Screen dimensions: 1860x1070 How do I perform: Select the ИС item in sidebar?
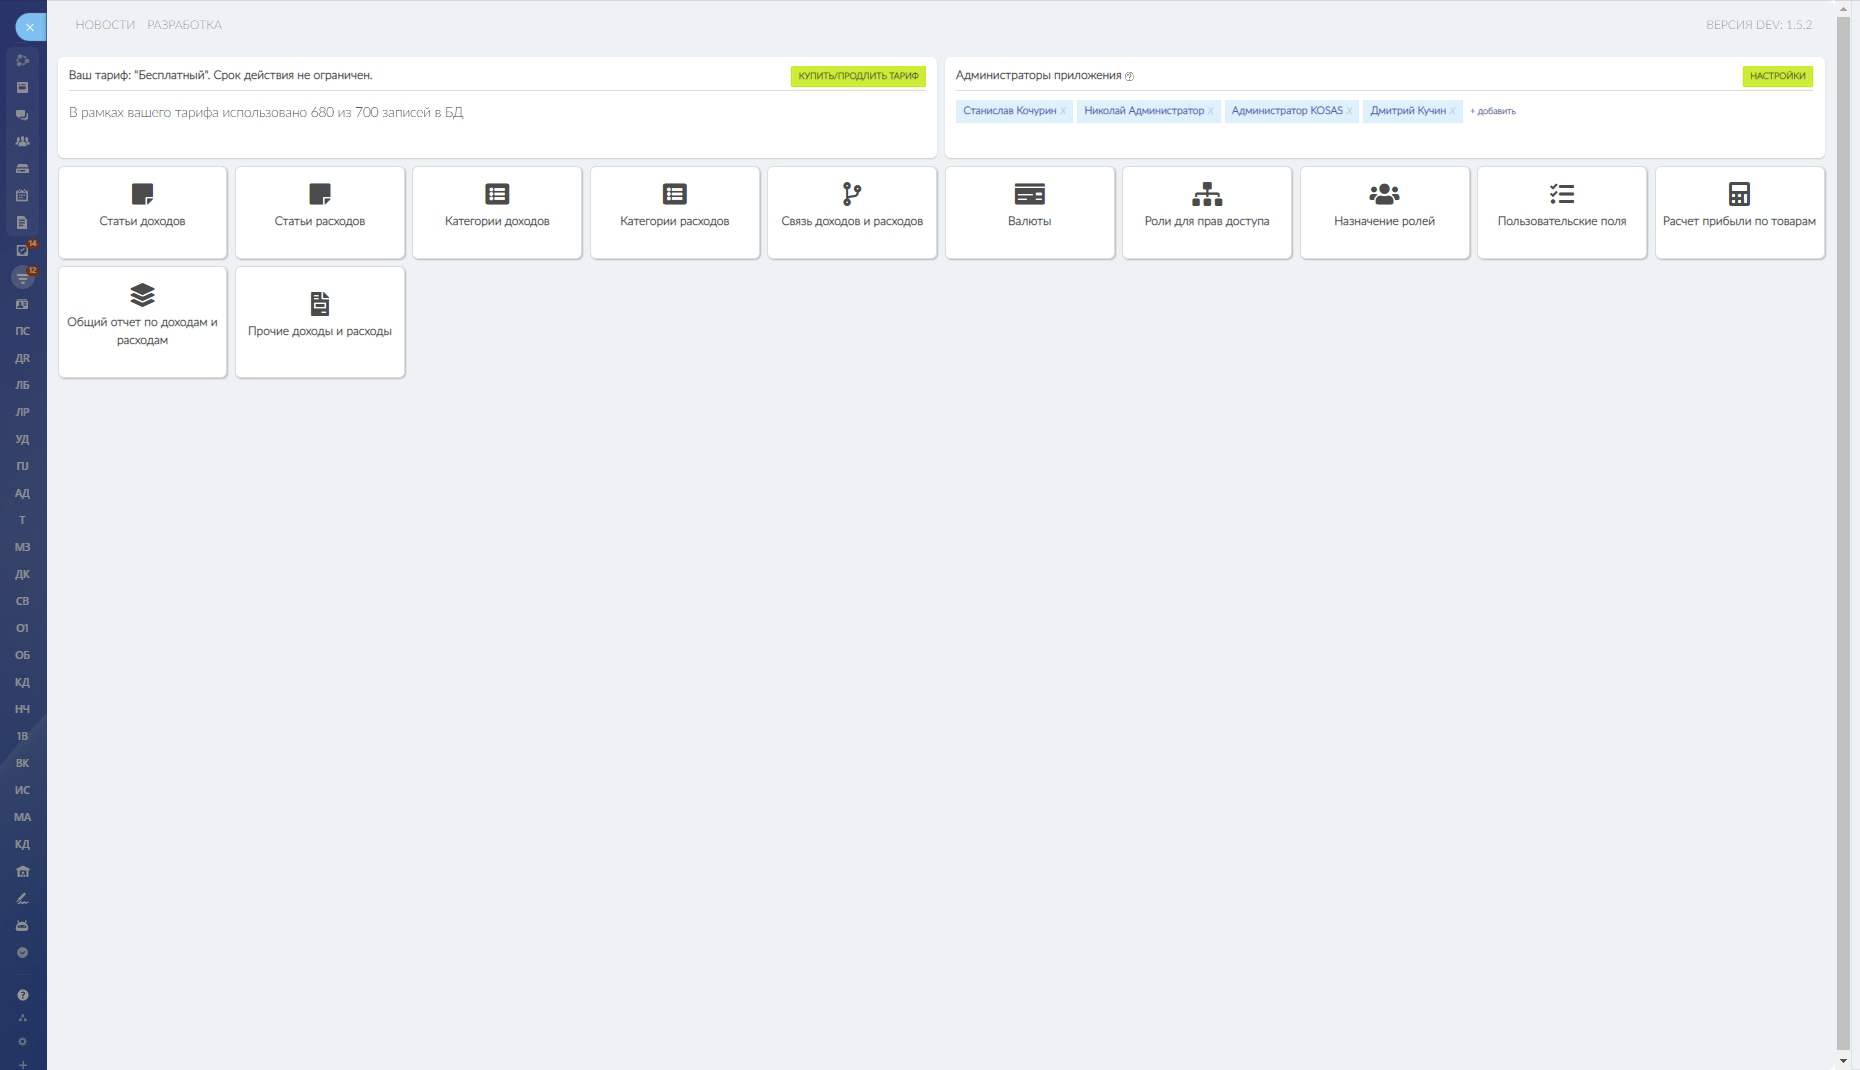coord(22,790)
